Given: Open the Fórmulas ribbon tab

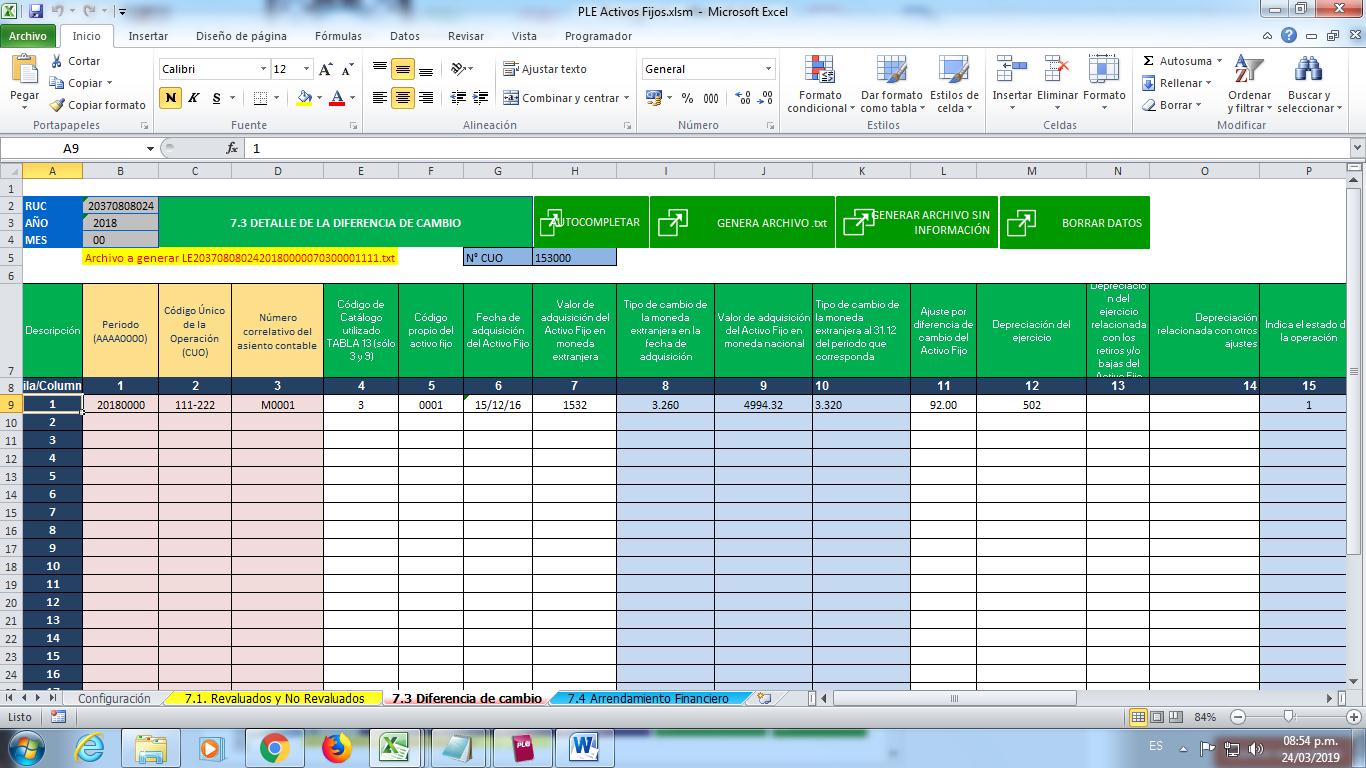Looking at the screenshot, I should [x=338, y=36].
